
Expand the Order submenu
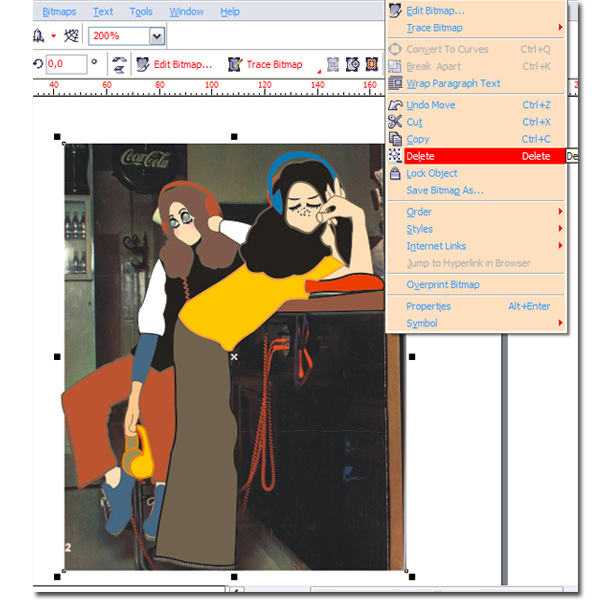coord(476,212)
